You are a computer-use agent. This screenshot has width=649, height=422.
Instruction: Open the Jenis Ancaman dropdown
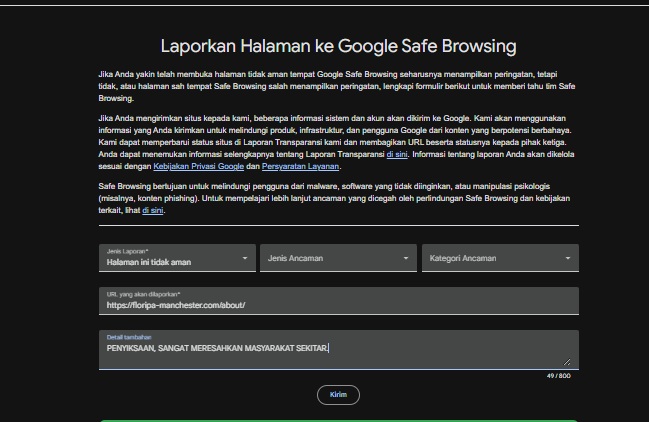[338, 258]
